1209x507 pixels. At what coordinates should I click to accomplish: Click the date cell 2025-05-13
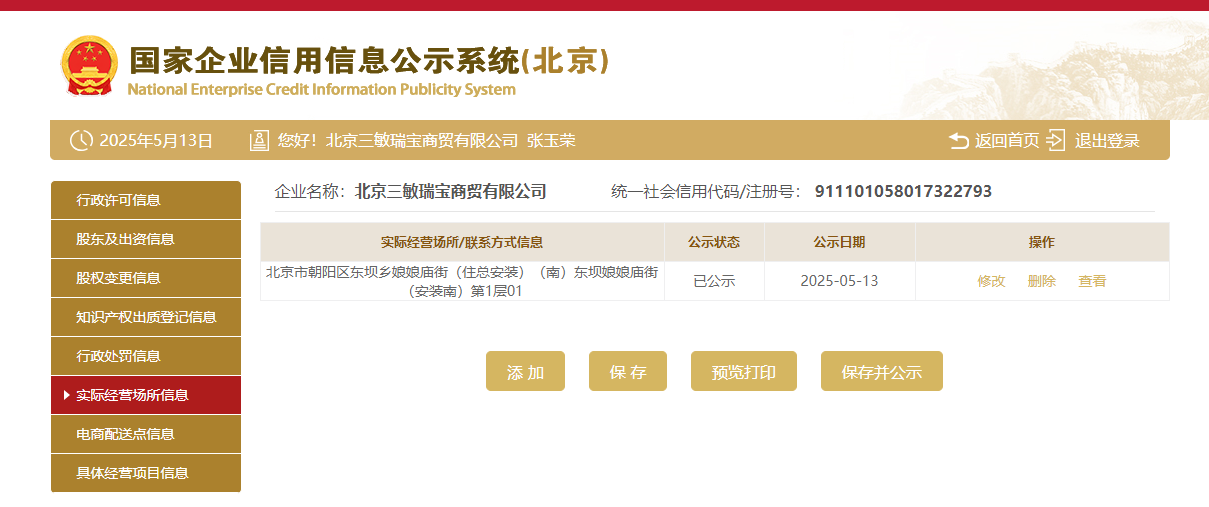tap(839, 281)
